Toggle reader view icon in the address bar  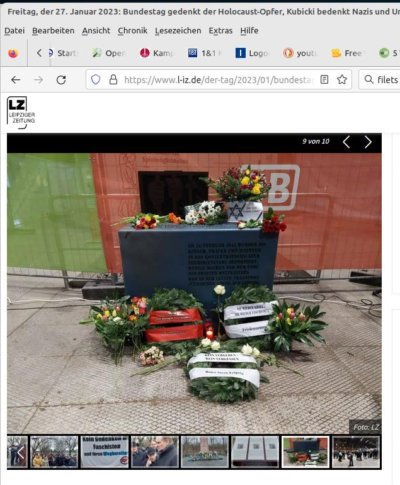click(324, 80)
